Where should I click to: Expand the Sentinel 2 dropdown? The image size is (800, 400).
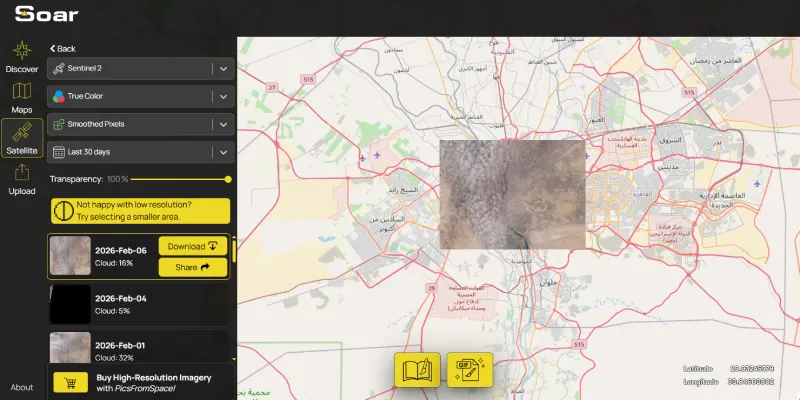tap(223, 69)
